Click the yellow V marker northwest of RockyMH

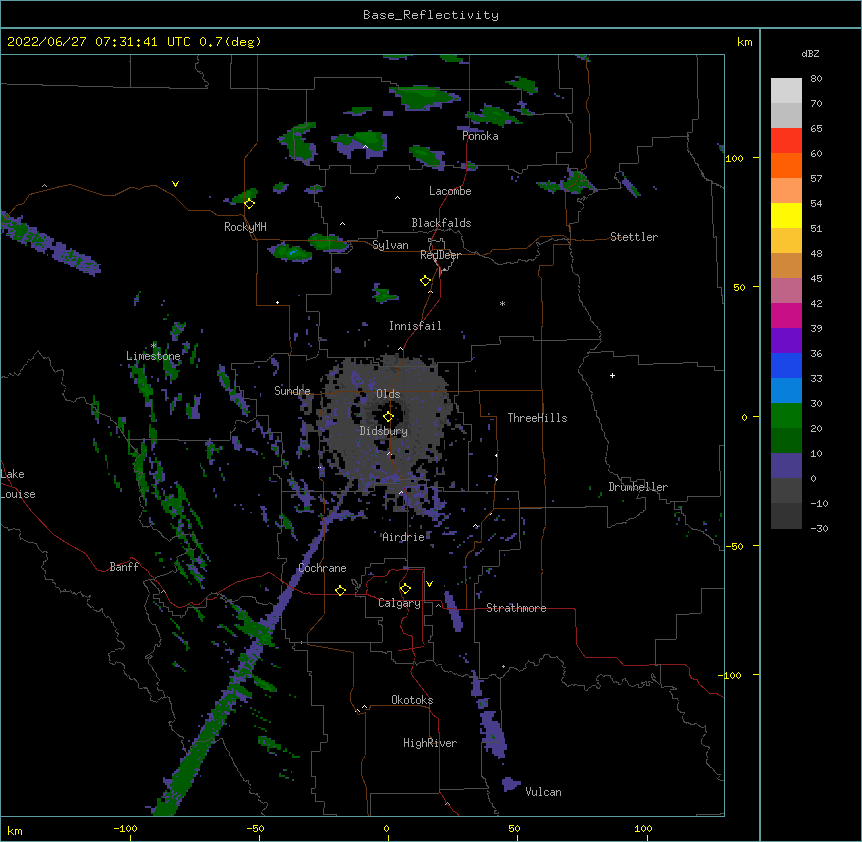[175, 184]
